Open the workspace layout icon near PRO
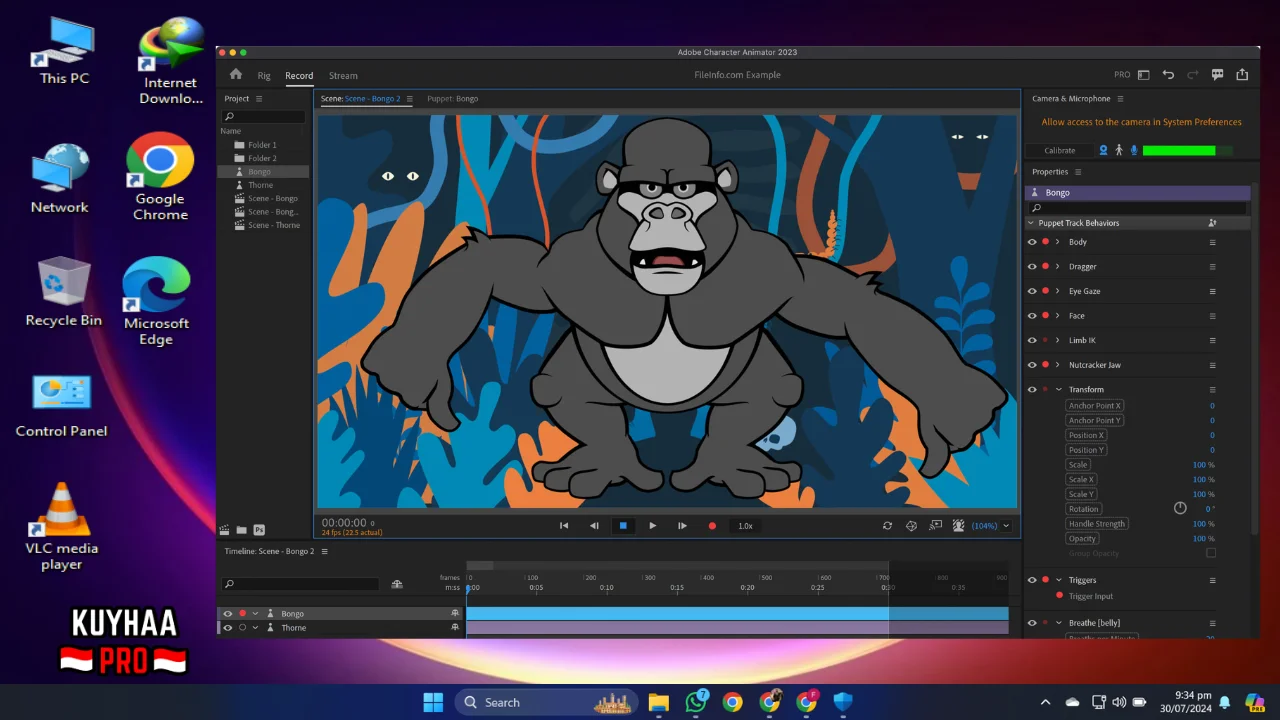 pos(1143,75)
